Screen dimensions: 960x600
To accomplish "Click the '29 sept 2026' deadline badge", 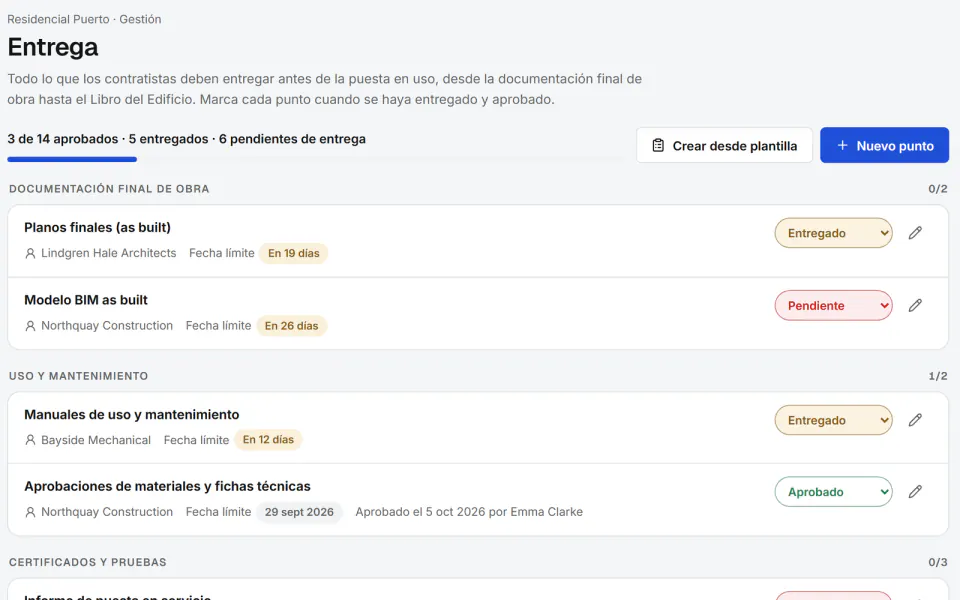I will (x=299, y=512).
